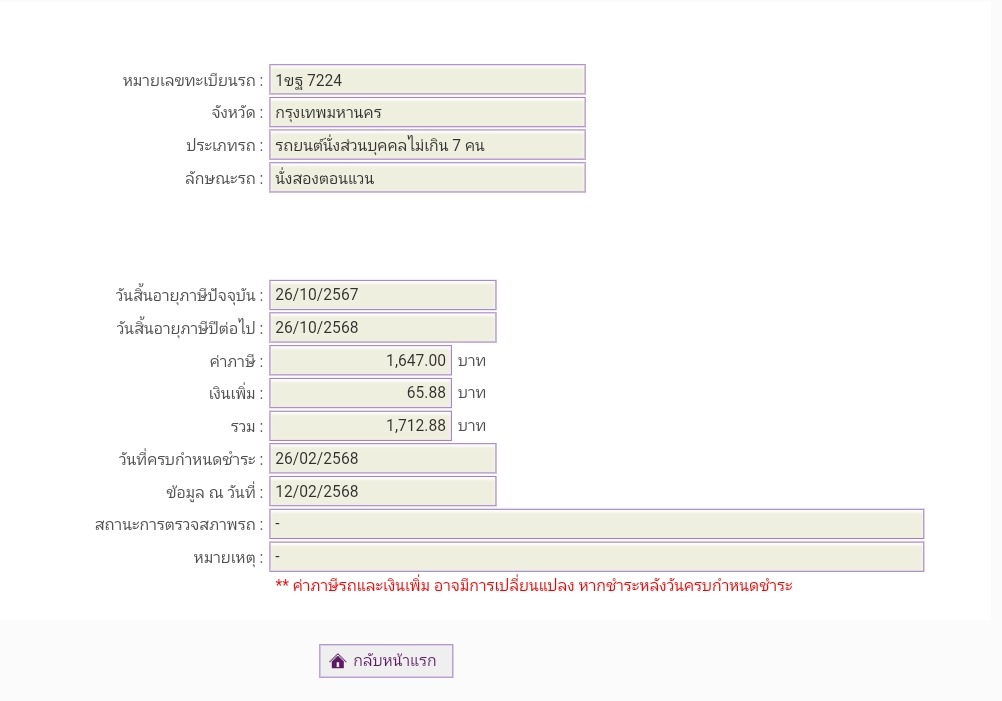Select the ค่าภาษี amount 1,647.00
The image size is (1002, 701).
pos(360,360)
